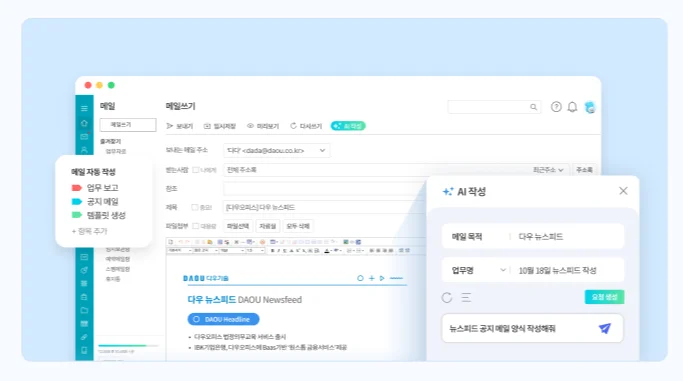The height and width of the screenshot is (381, 683).
Task: Close the AI 작성 panel
Action: (623, 191)
